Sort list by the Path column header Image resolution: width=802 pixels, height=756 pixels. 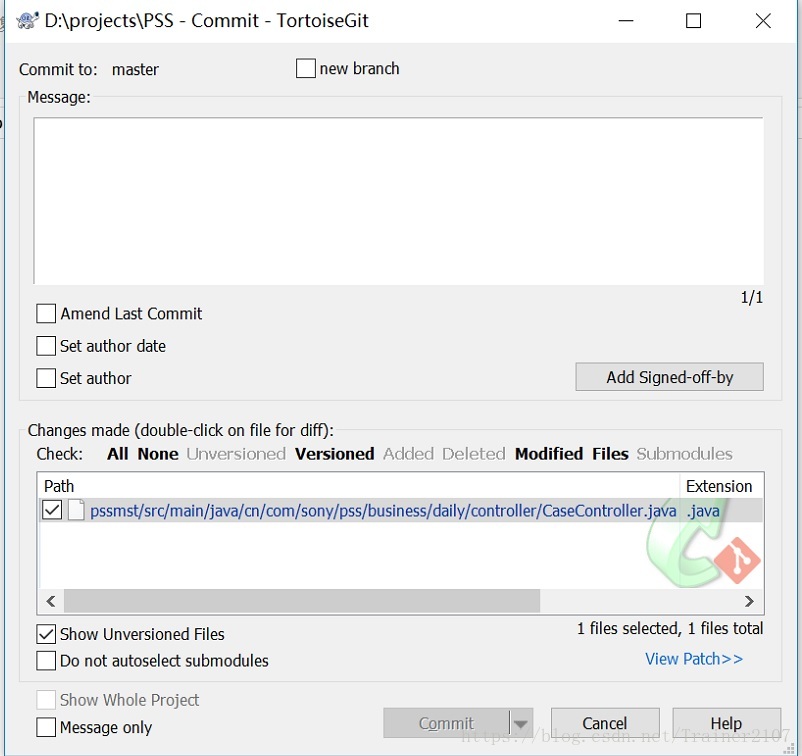pyautogui.click(x=359, y=486)
